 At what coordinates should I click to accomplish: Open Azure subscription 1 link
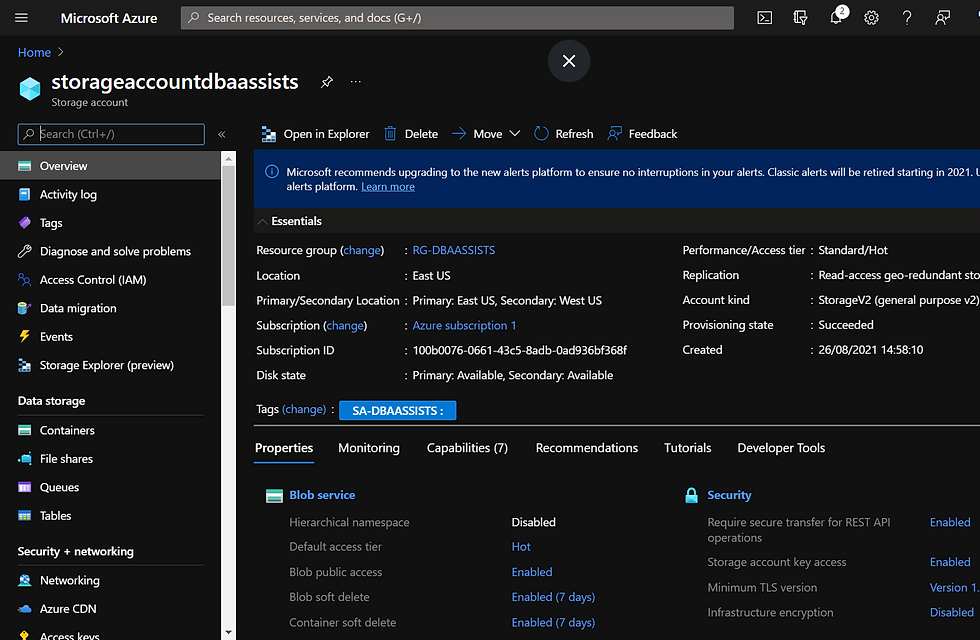click(464, 325)
